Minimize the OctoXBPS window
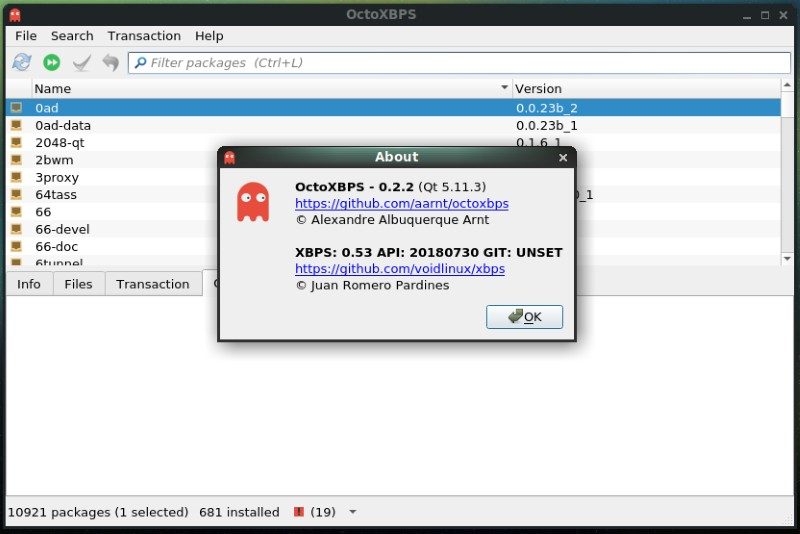The width and height of the screenshot is (800, 534). pos(747,16)
